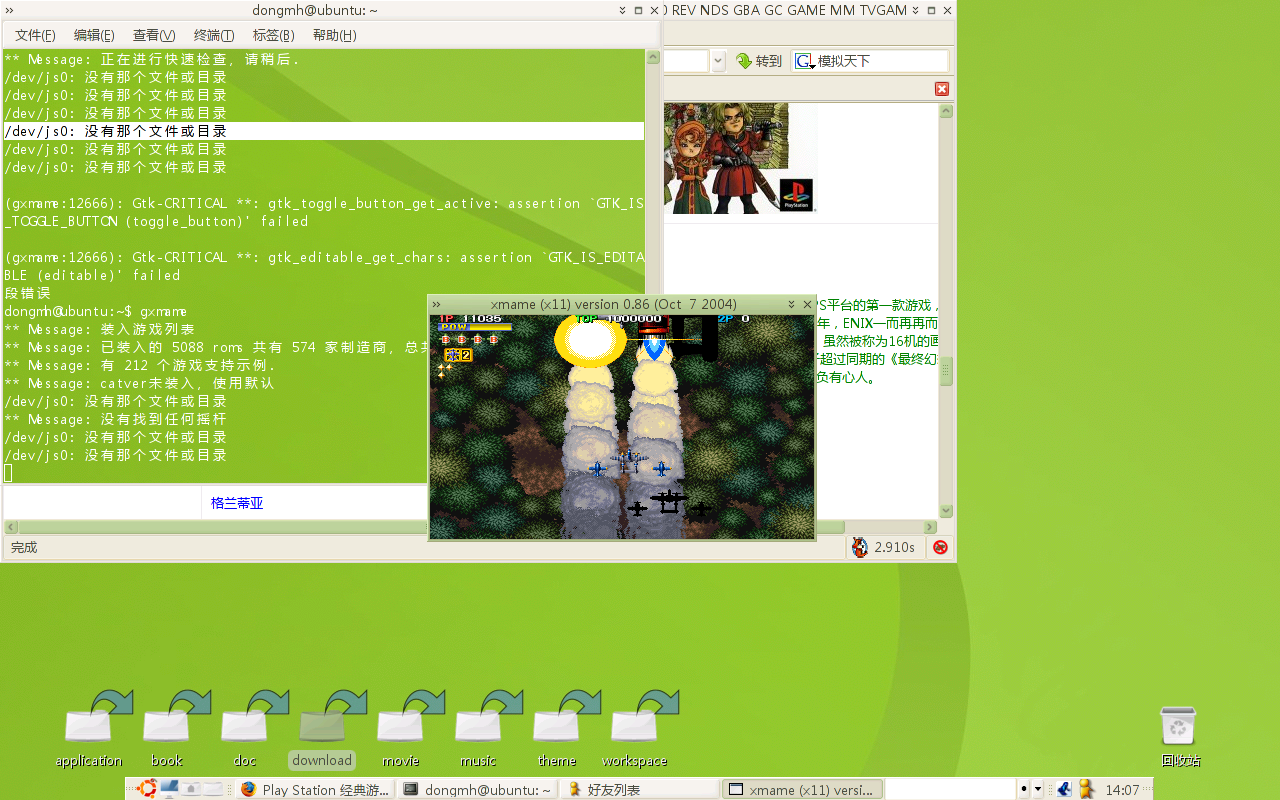The image size is (1280, 800).
Task: Click the Ubuntu logo on the bottom panel
Action: (148, 789)
